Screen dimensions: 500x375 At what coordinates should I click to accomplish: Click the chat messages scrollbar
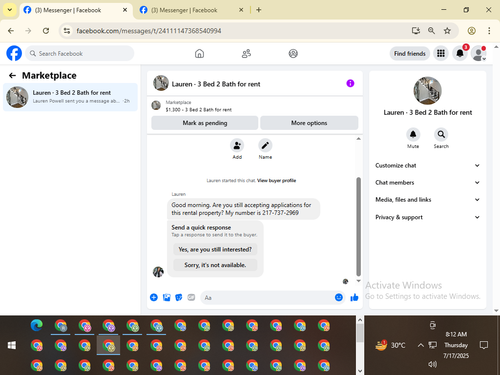click(359, 226)
